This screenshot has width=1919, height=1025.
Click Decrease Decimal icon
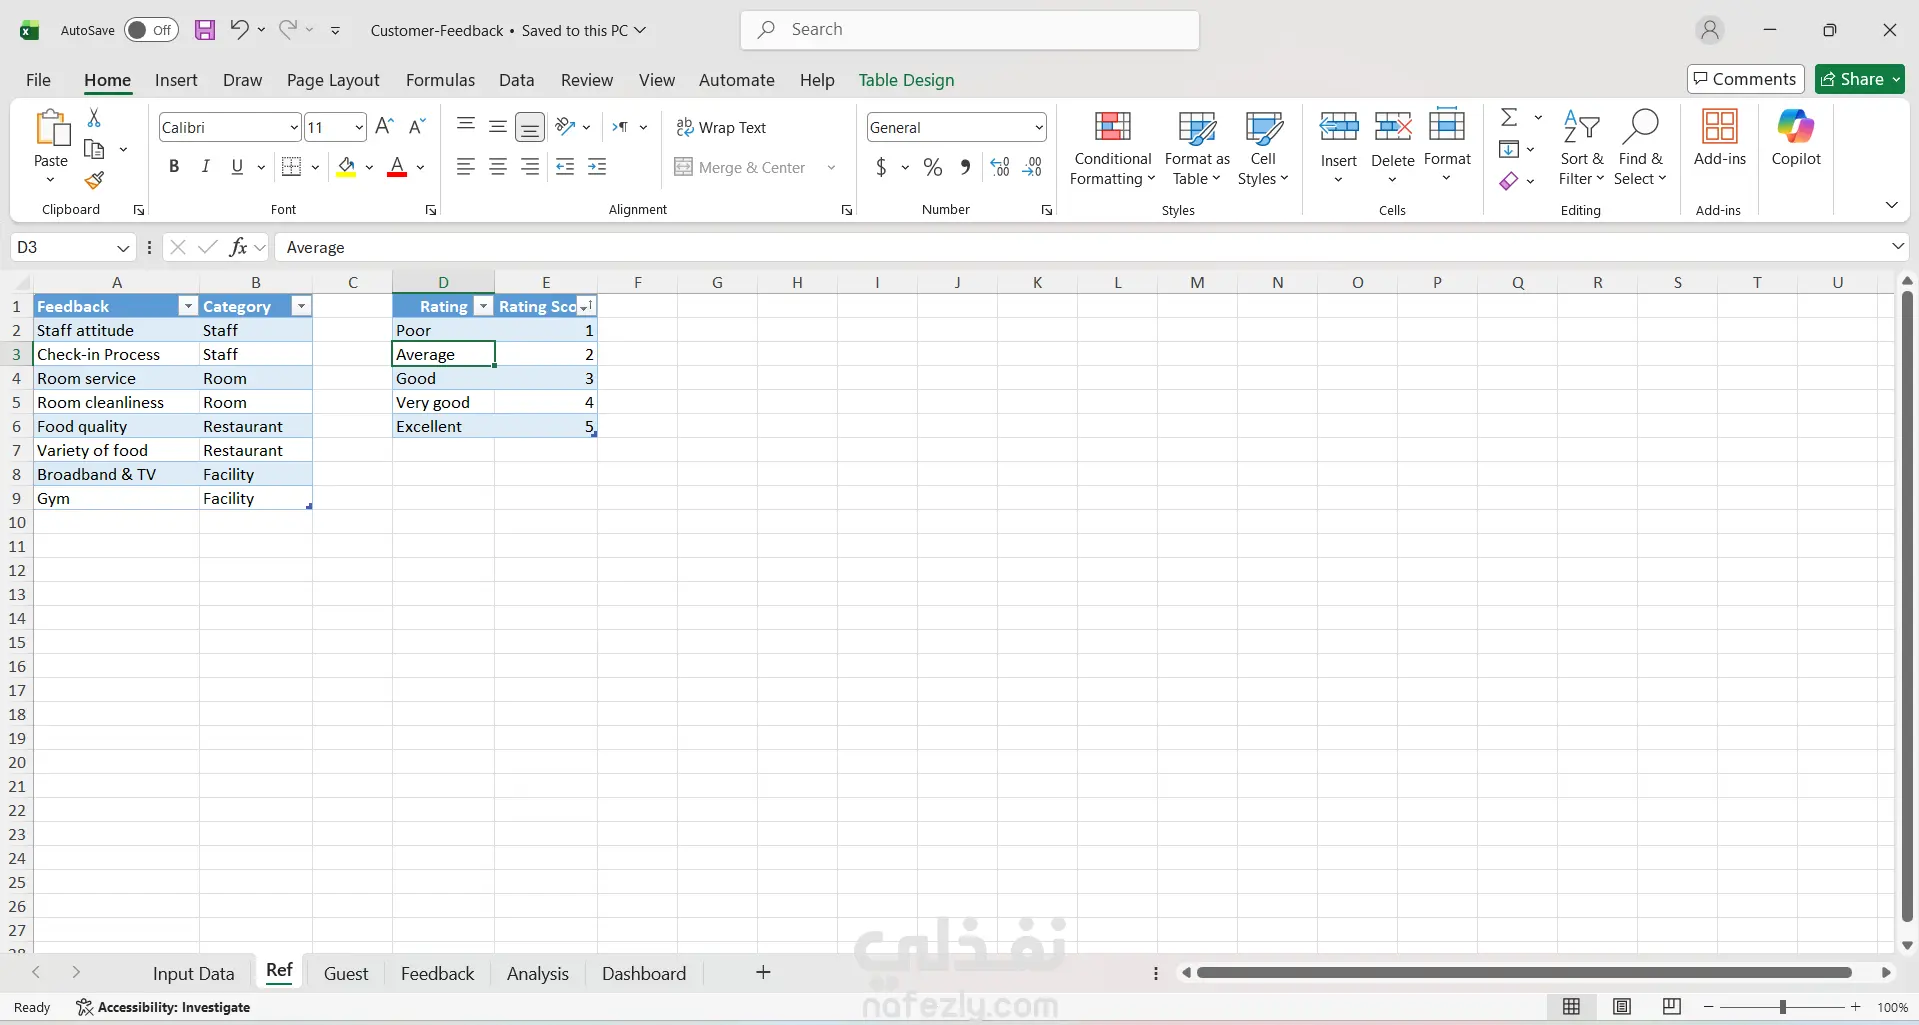[1032, 167]
